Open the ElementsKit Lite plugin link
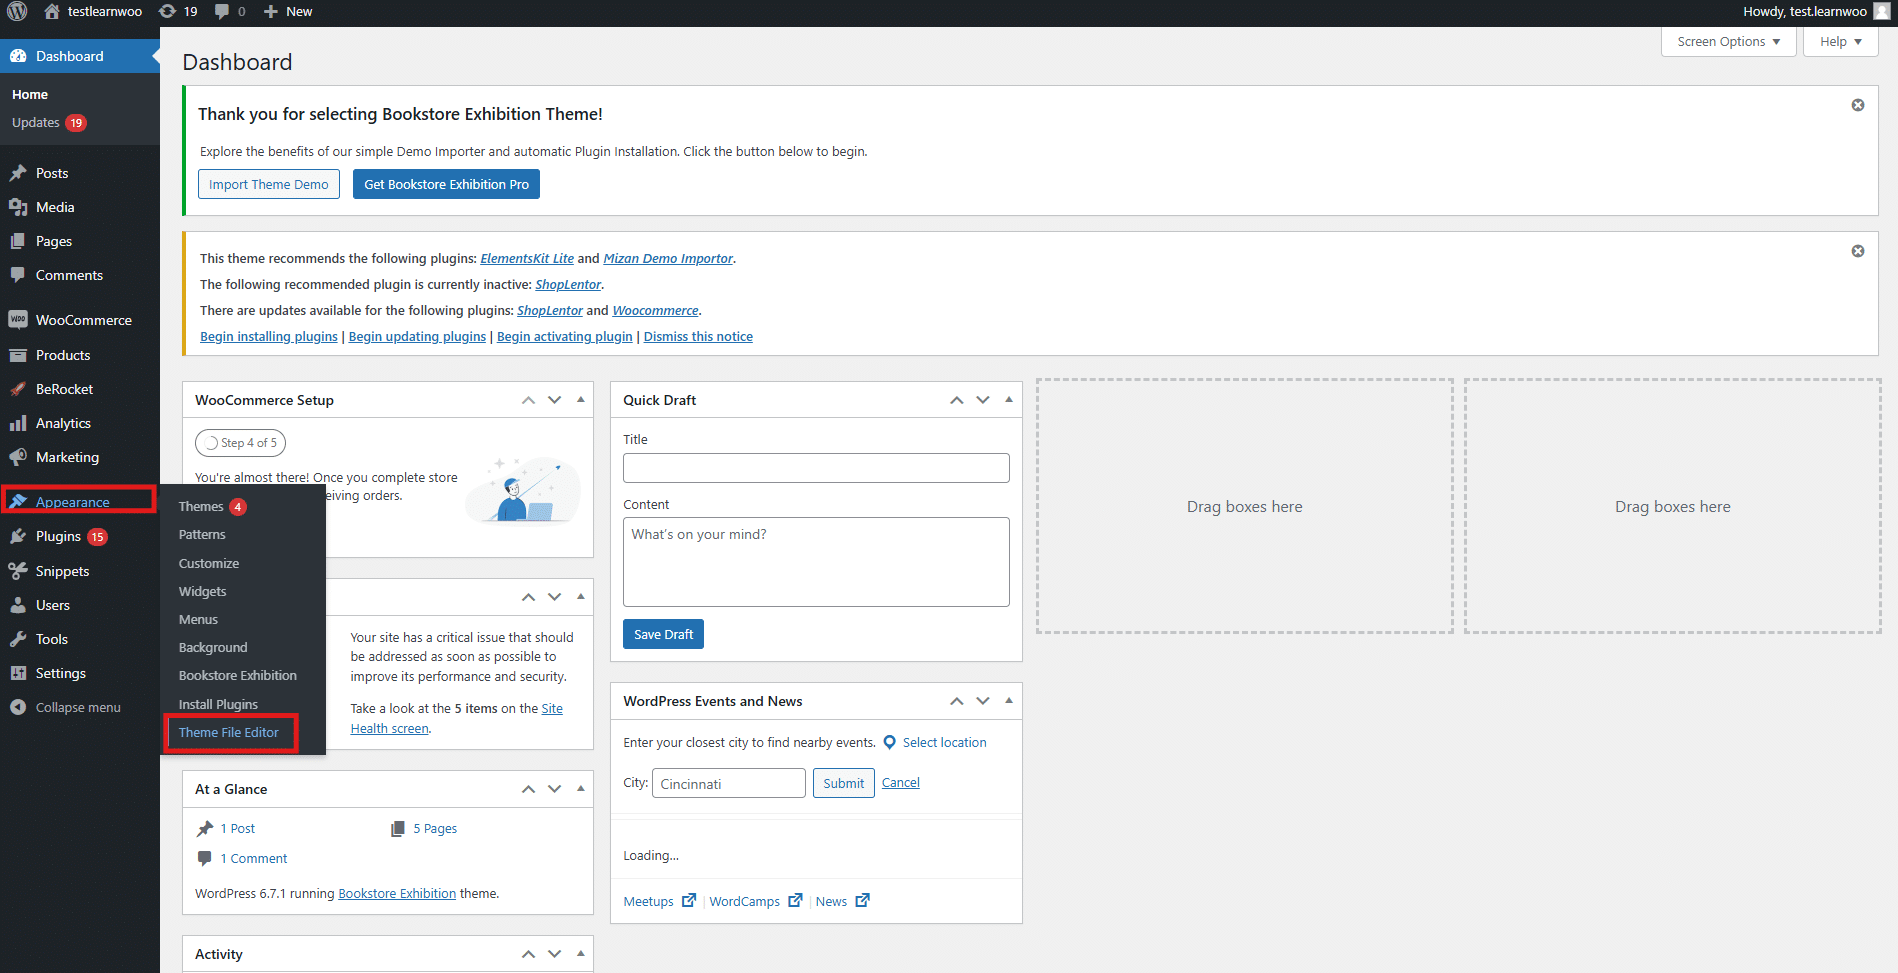 [527, 258]
